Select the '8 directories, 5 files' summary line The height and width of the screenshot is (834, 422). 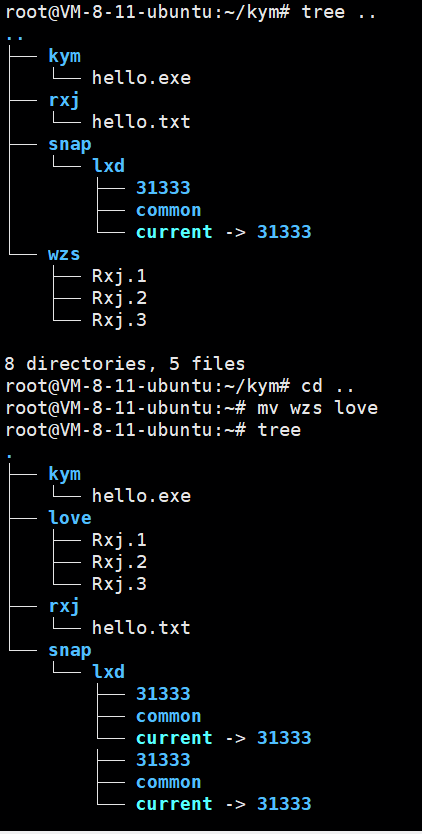[125, 364]
